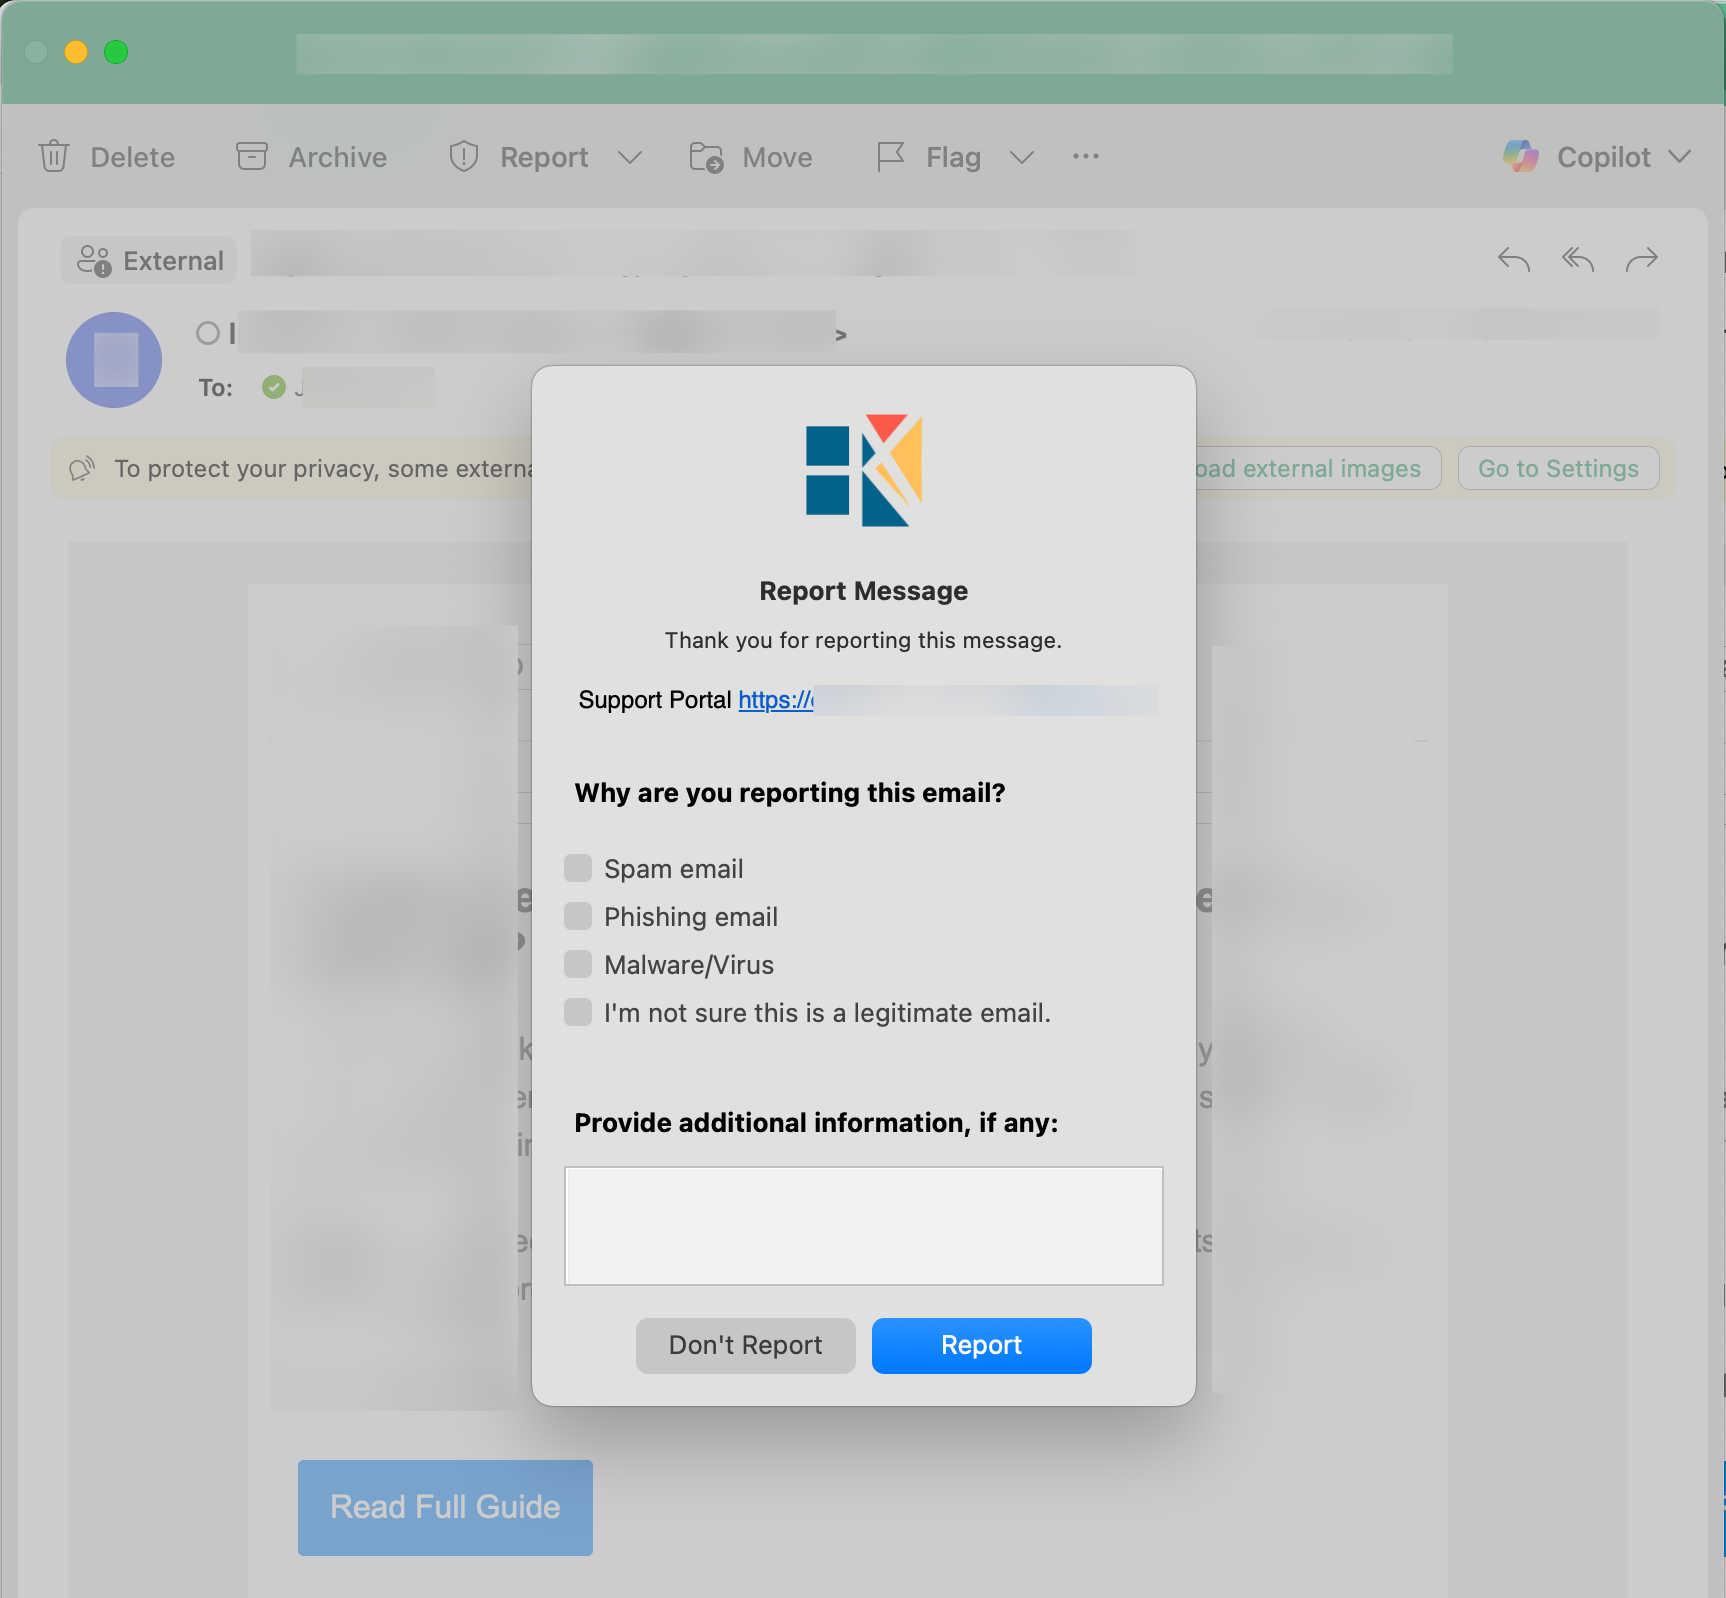Click the Move folder icon

pos(706,157)
